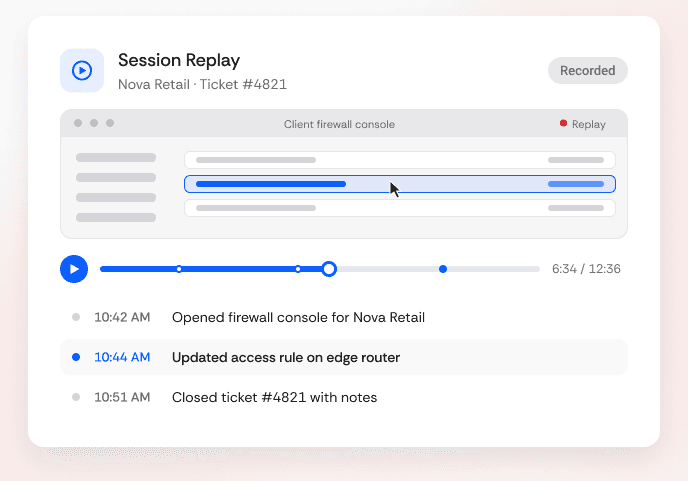Jump to the solid blue marker ahead of the playhead
688x481 pixels.
point(443,269)
